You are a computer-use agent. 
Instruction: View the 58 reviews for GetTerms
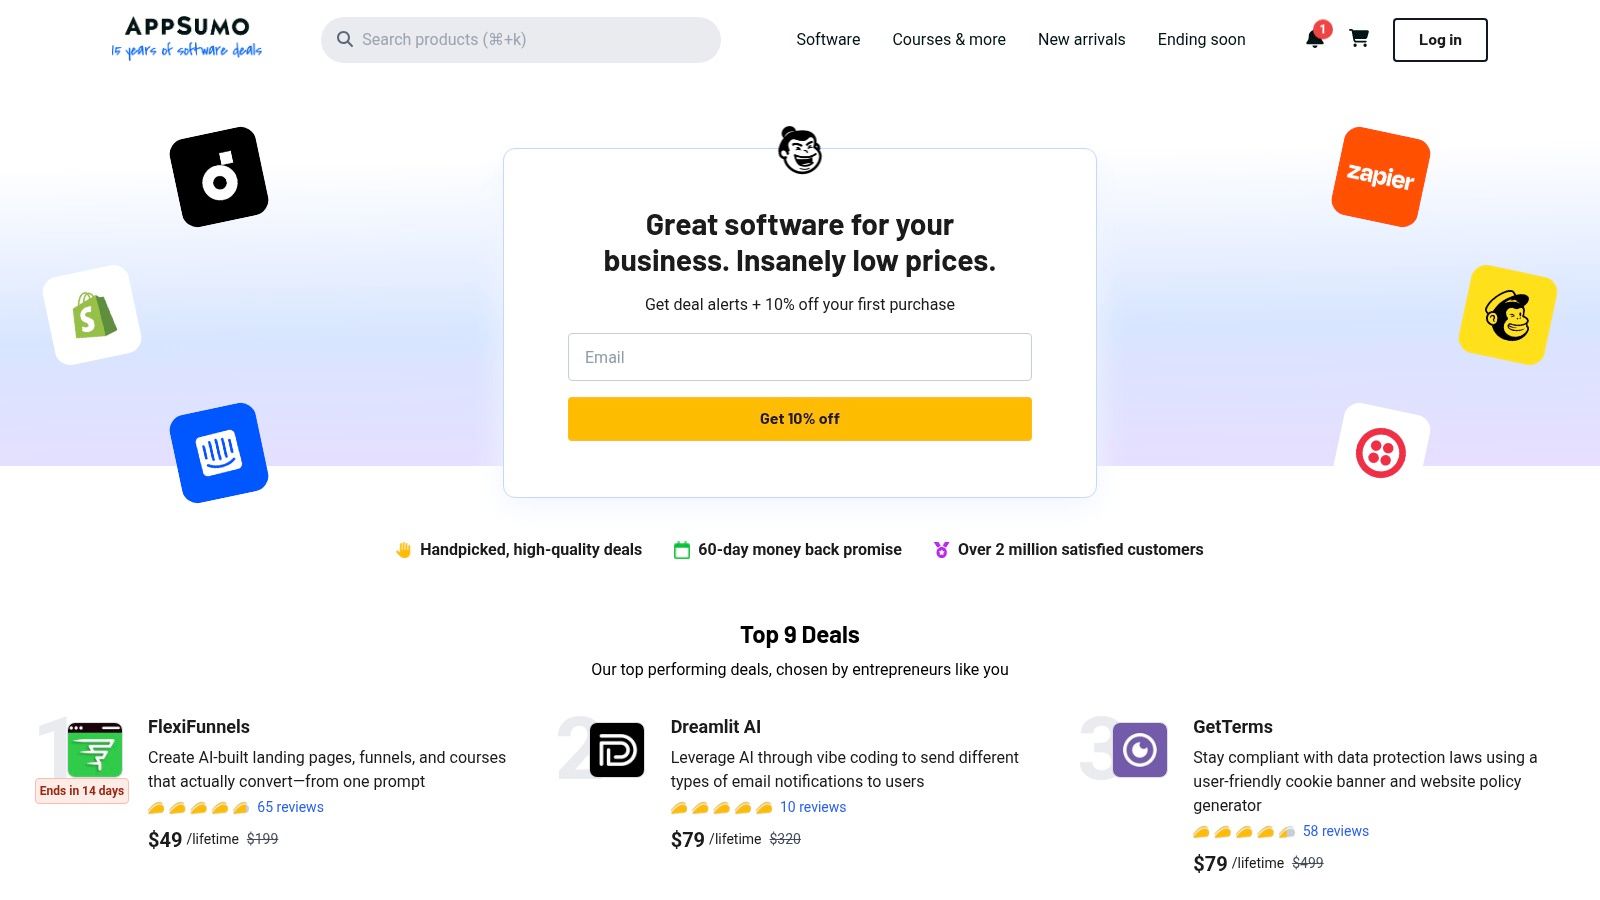pos(1335,831)
